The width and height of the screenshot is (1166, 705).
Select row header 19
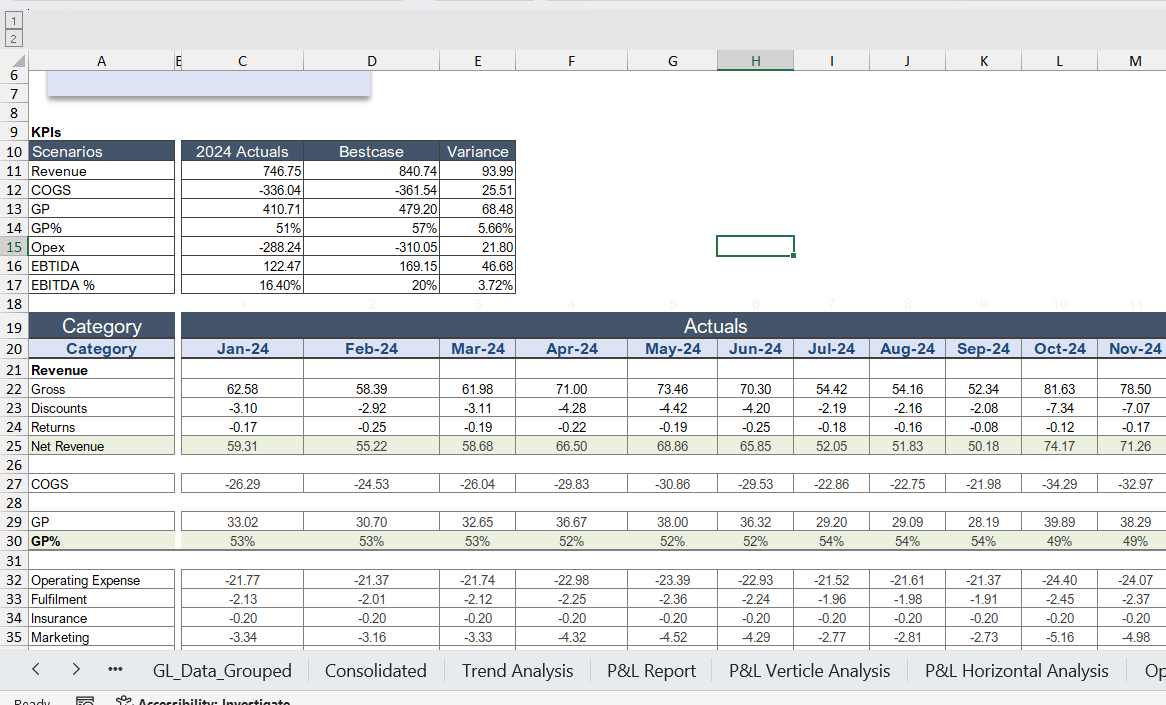pos(15,326)
